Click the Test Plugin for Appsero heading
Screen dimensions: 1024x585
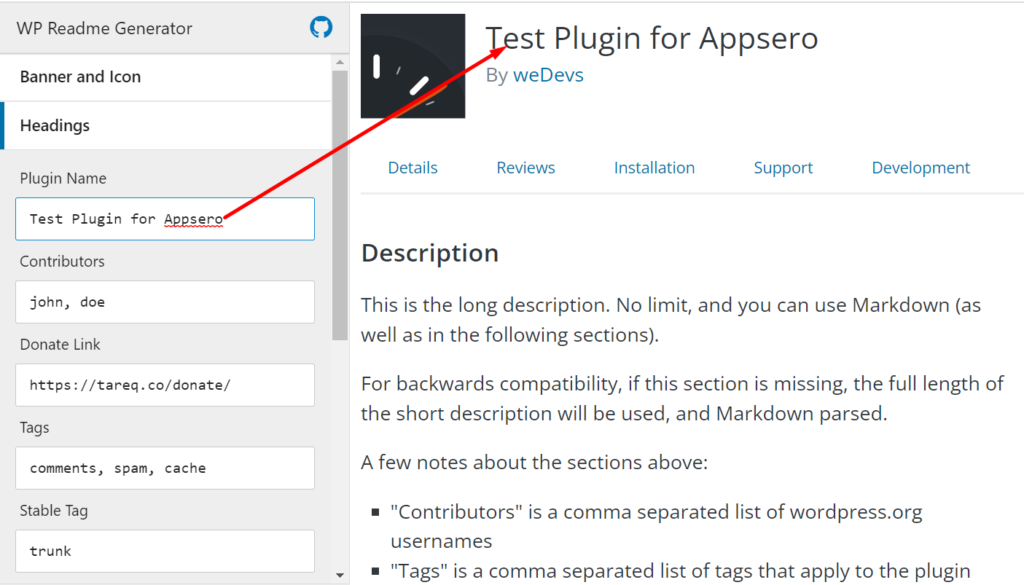tap(652, 38)
